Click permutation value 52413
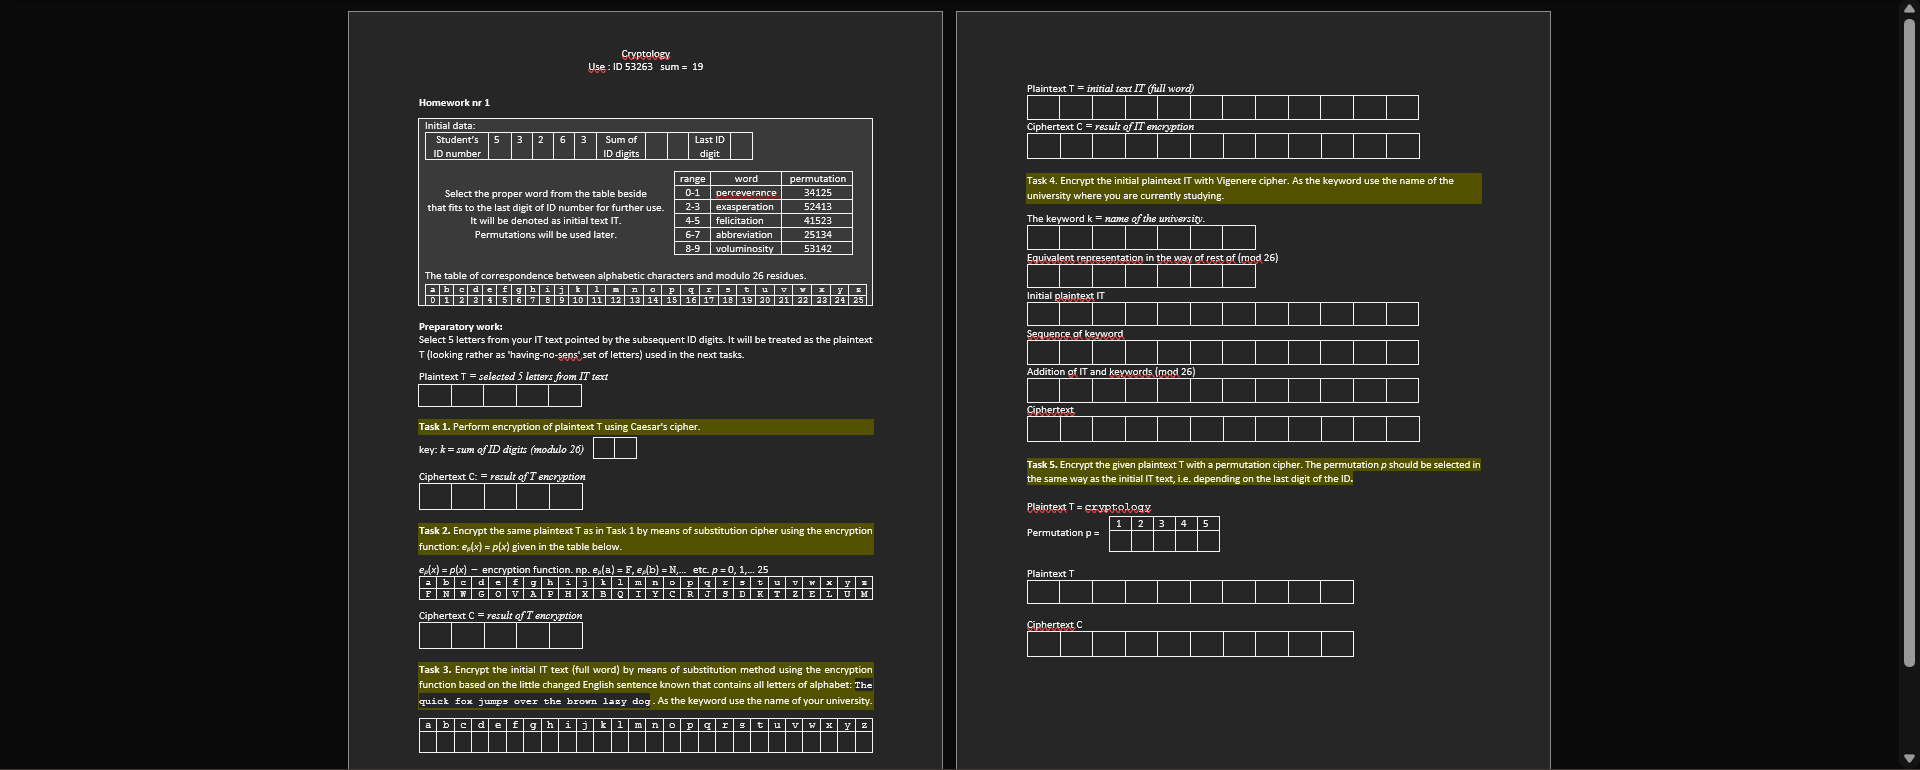1920x770 pixels. click(x=818, y=207)
